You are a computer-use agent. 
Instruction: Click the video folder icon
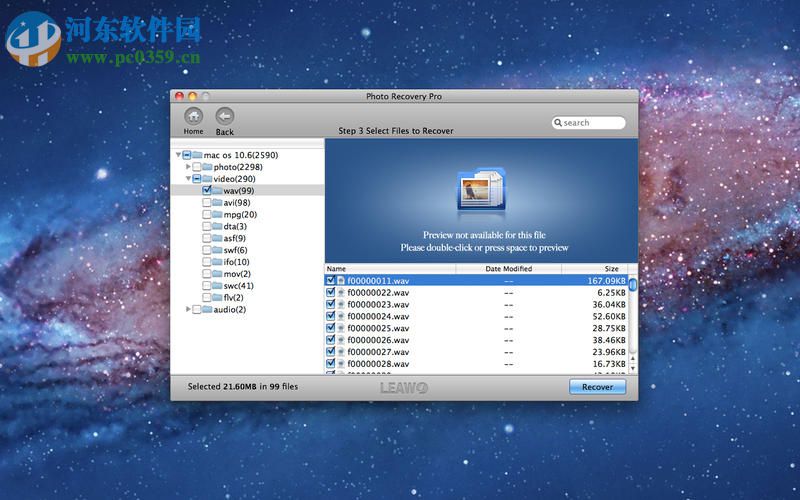pyautogui.click(x=207, y=179)
